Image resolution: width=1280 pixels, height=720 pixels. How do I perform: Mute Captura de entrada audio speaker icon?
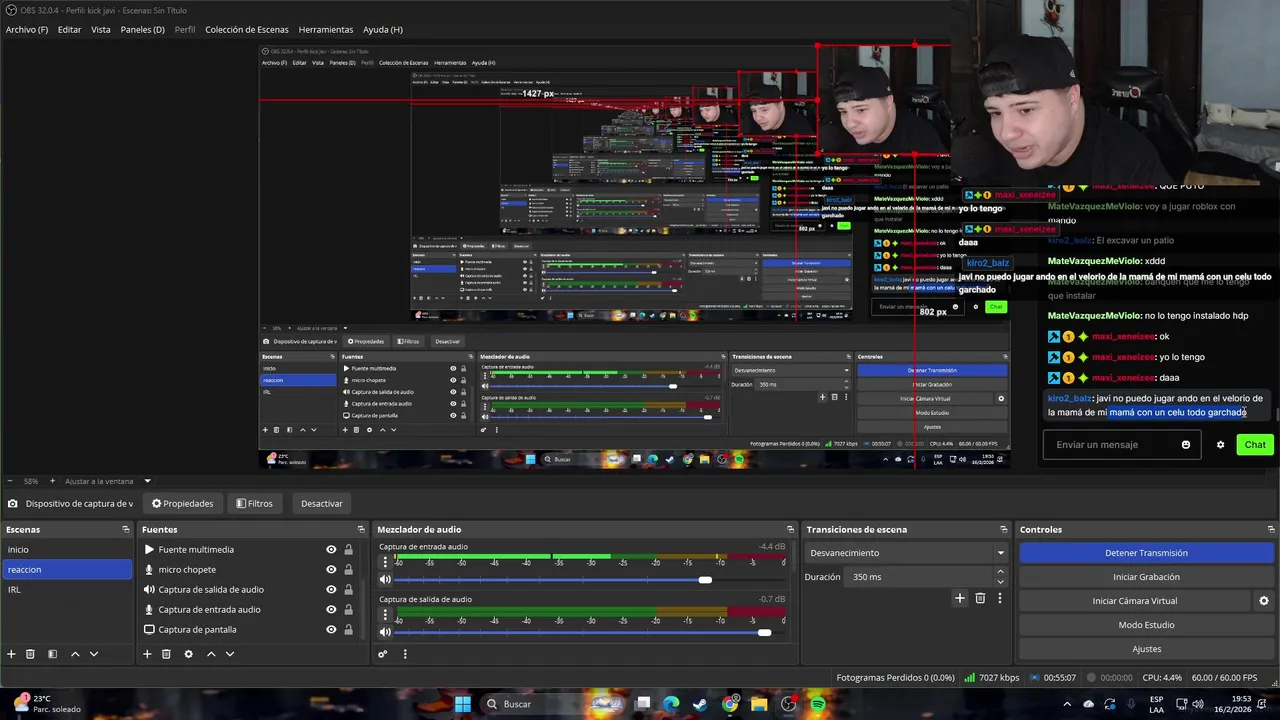[385, 580]
